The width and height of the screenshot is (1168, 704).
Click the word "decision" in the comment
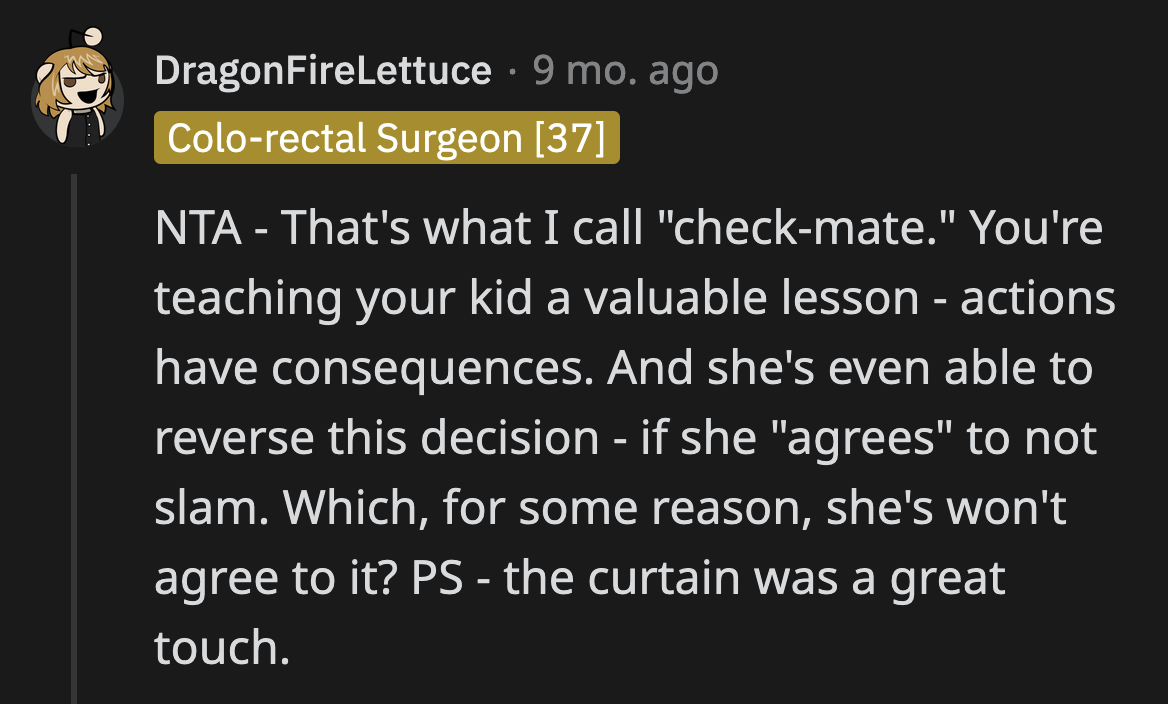tap(509, 439)
